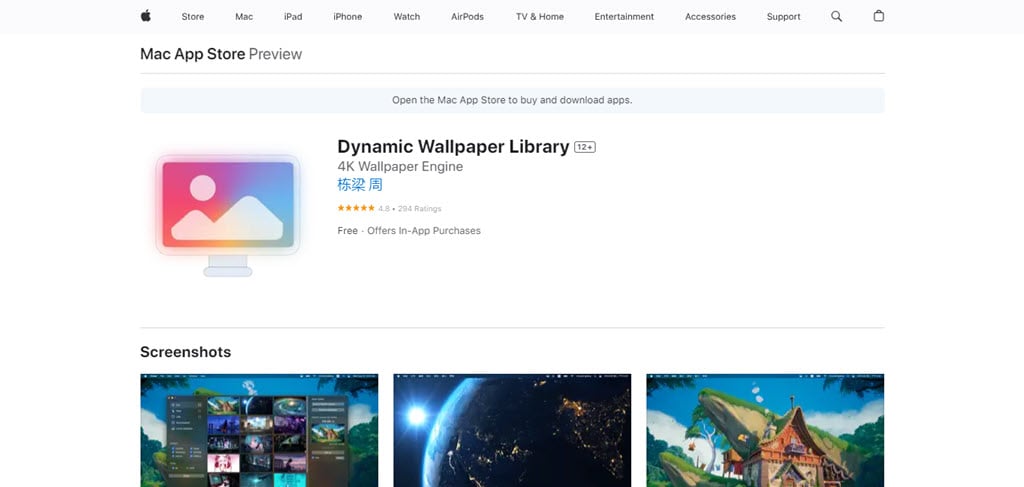The height and width of the screenshot is (487, 1024).
Task: Open the Entertainment menu
Action: click(624, 17)
